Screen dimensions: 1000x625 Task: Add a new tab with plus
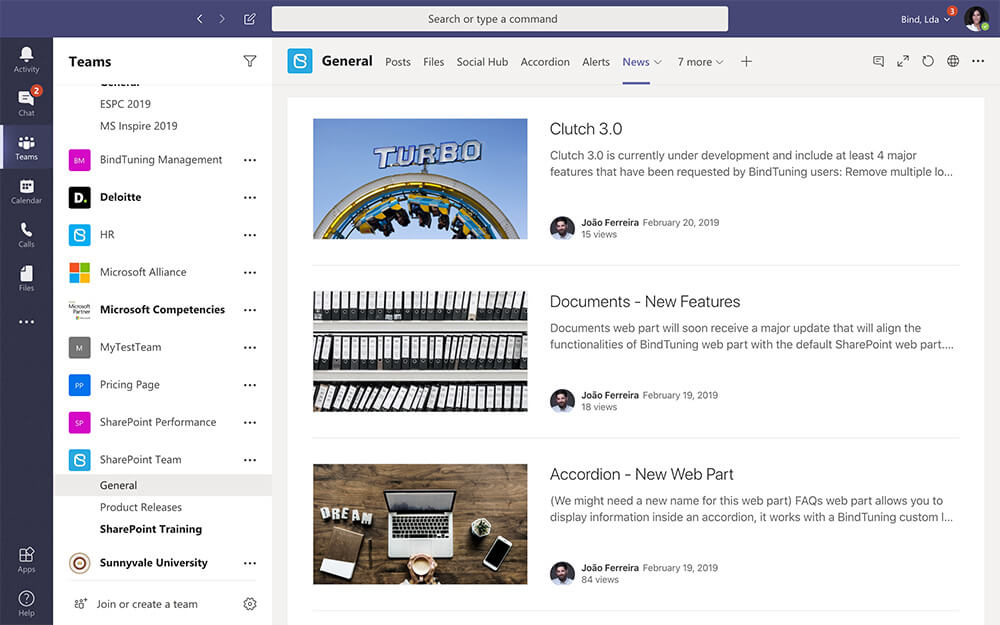pyautogui.click(x=746, y=62)
